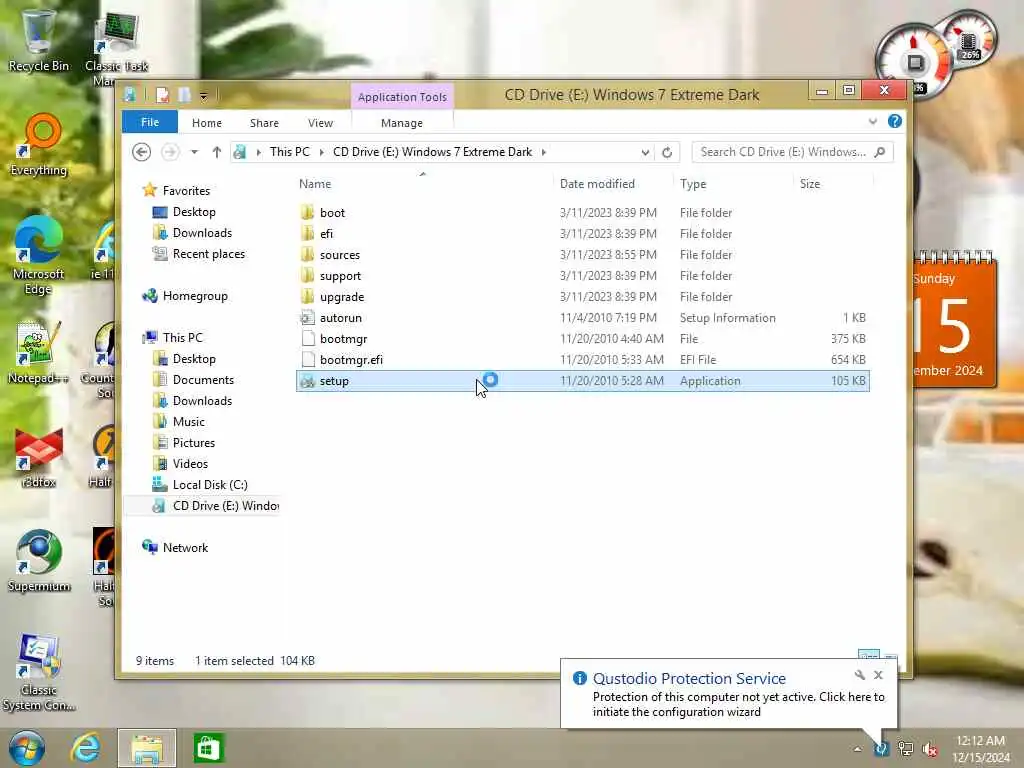The height and width of the screenshot is (768, 1024).
Task: Select the autorun setup information file
Action: (583, 318)
